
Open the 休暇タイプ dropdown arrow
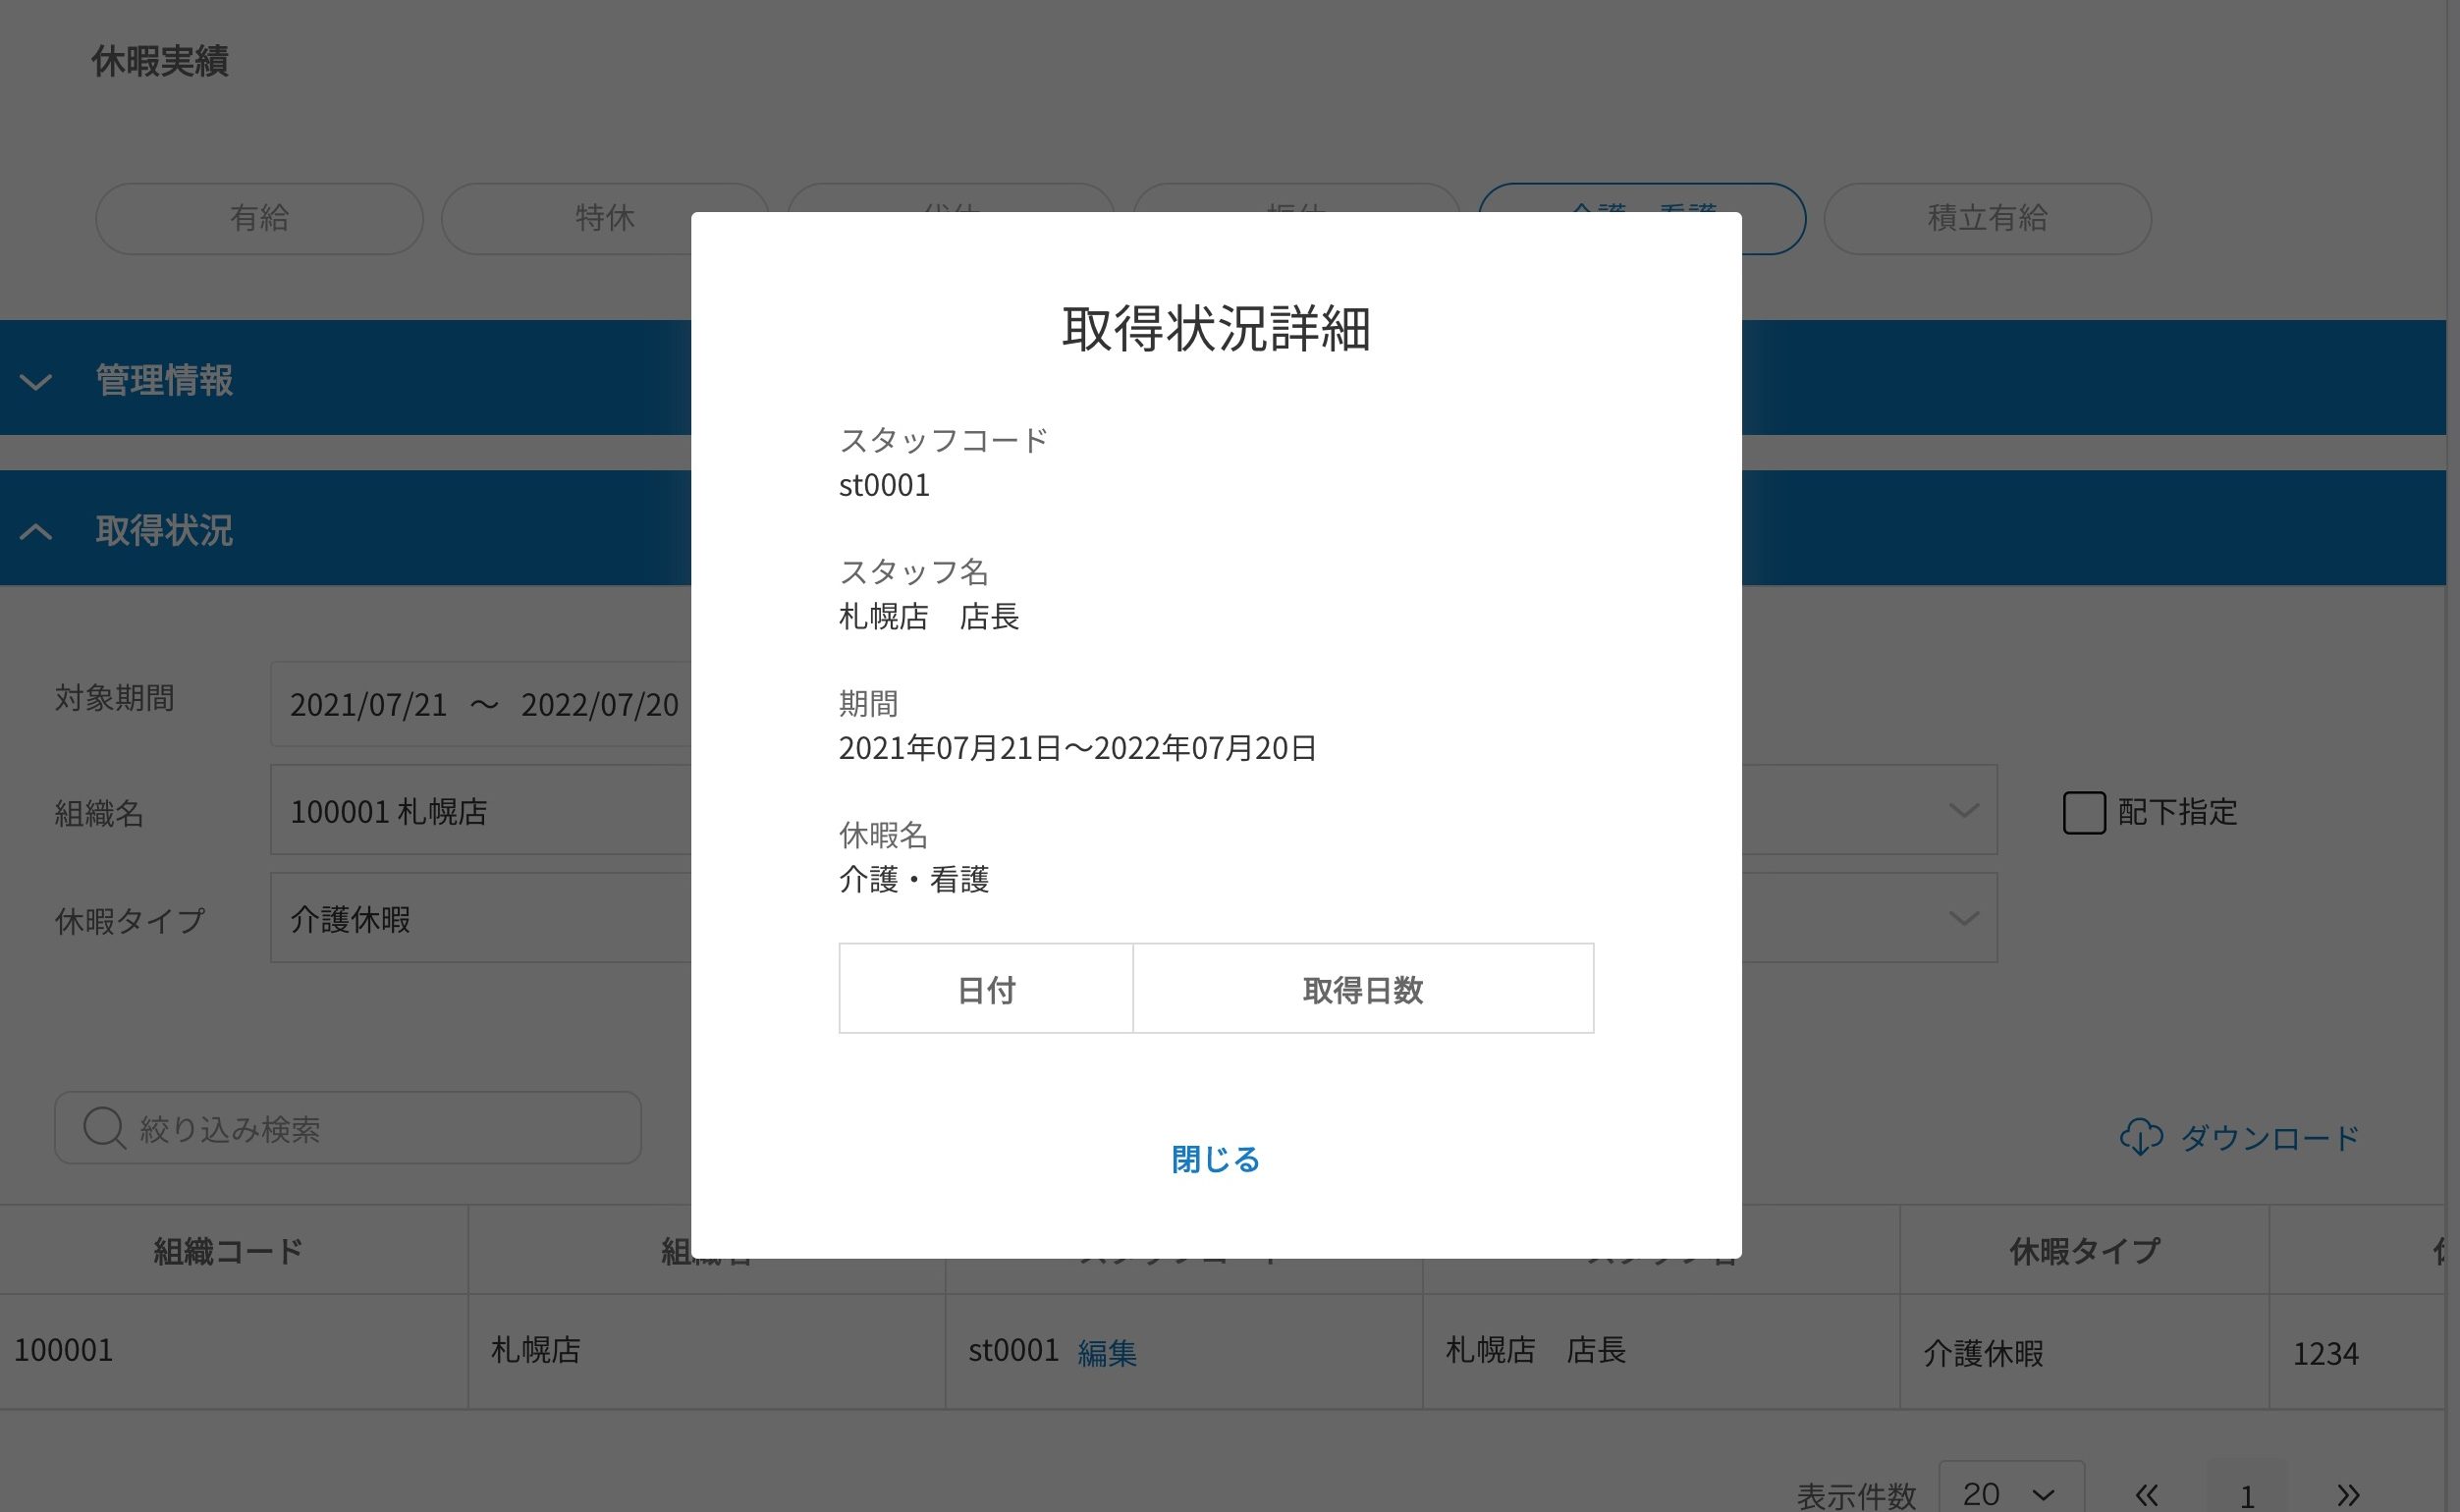1963,918
